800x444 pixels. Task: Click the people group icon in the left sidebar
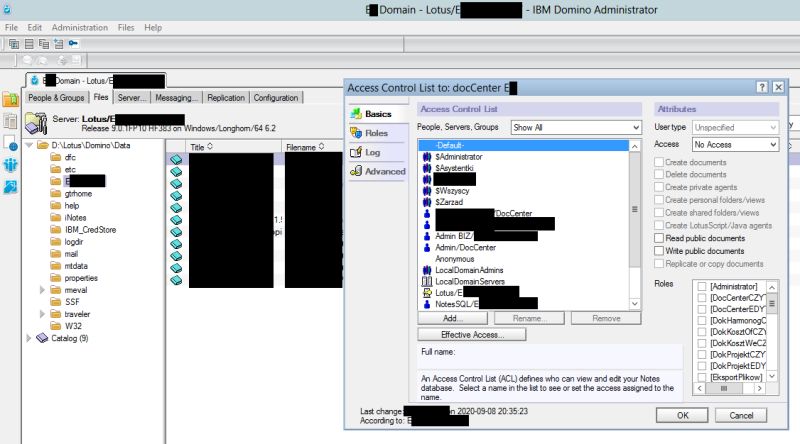(10, 165)
